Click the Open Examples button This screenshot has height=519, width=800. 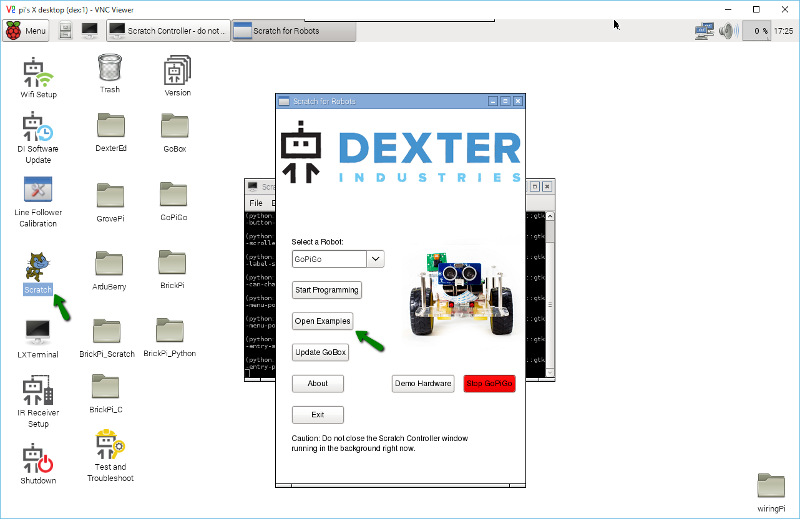tap(322, 321)
